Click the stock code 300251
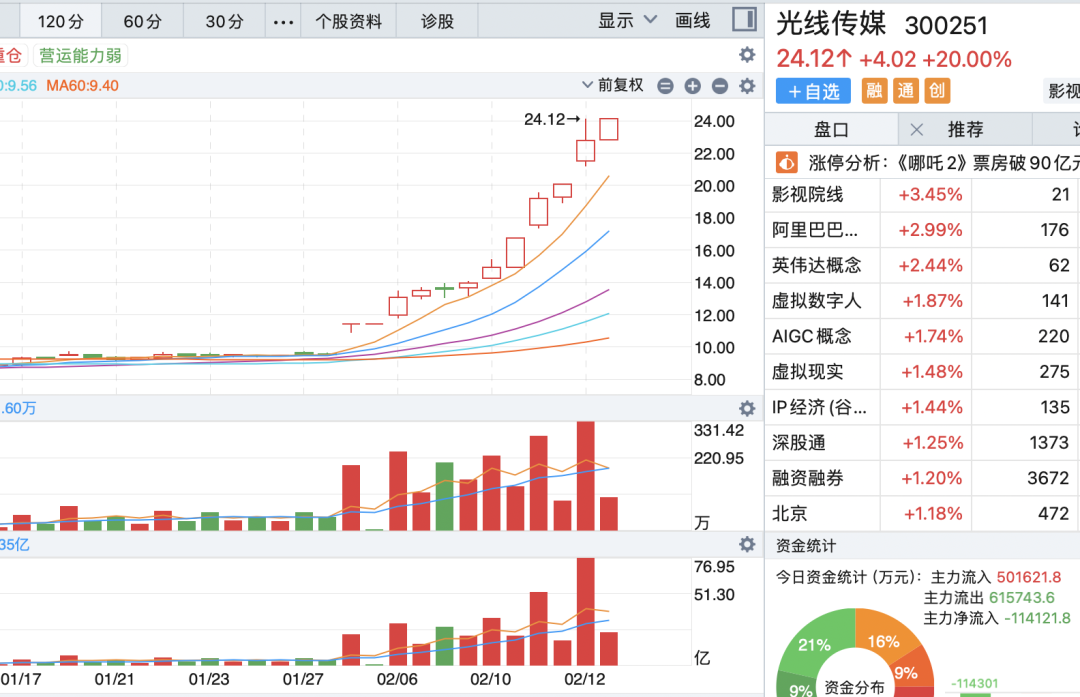Viewport: 1080px width, 697px height. coord(946,26)
